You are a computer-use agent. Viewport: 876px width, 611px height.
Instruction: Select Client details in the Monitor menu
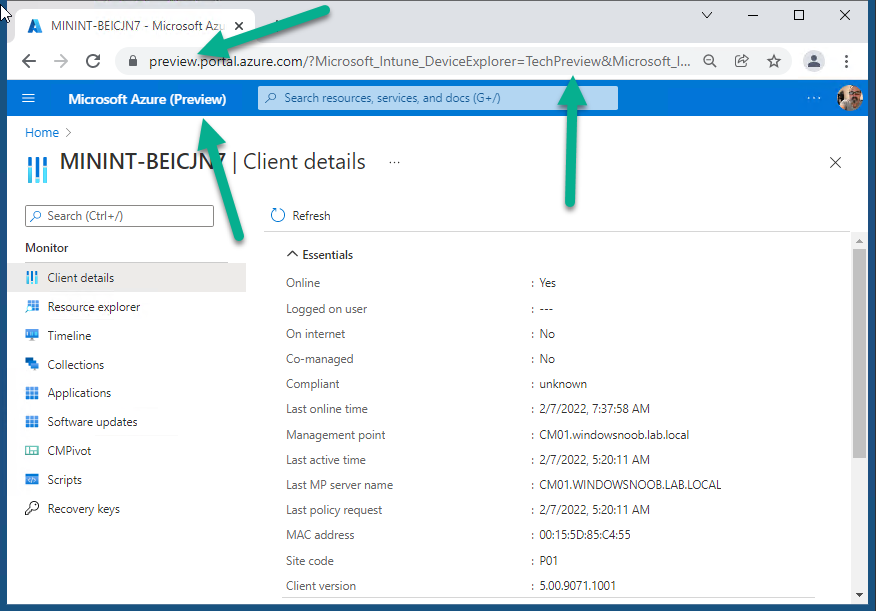point(127,278)
